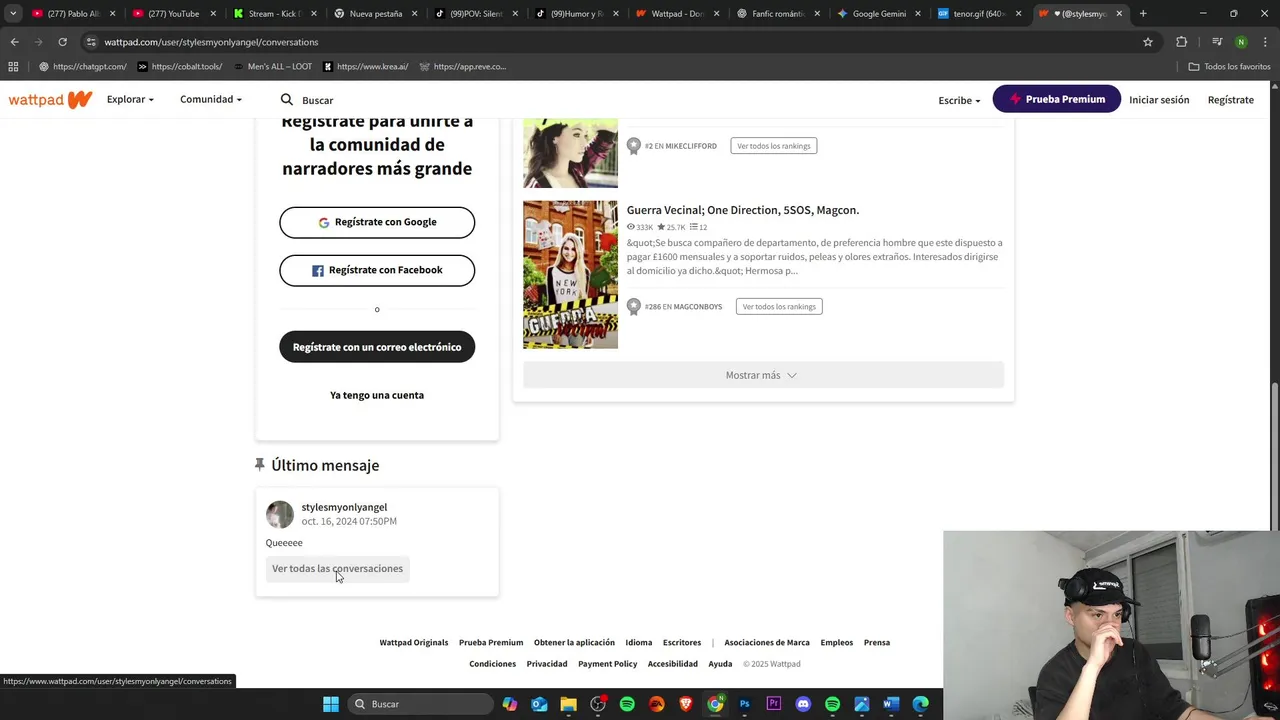Click Regístrate con un correo electrónico

point(377,347)
